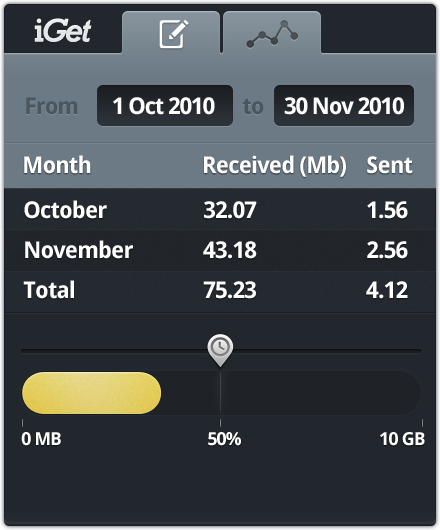Click the 0 MB scale label
Image resolution: width=440 pixels, height=530 pixels.
[41, 439]
